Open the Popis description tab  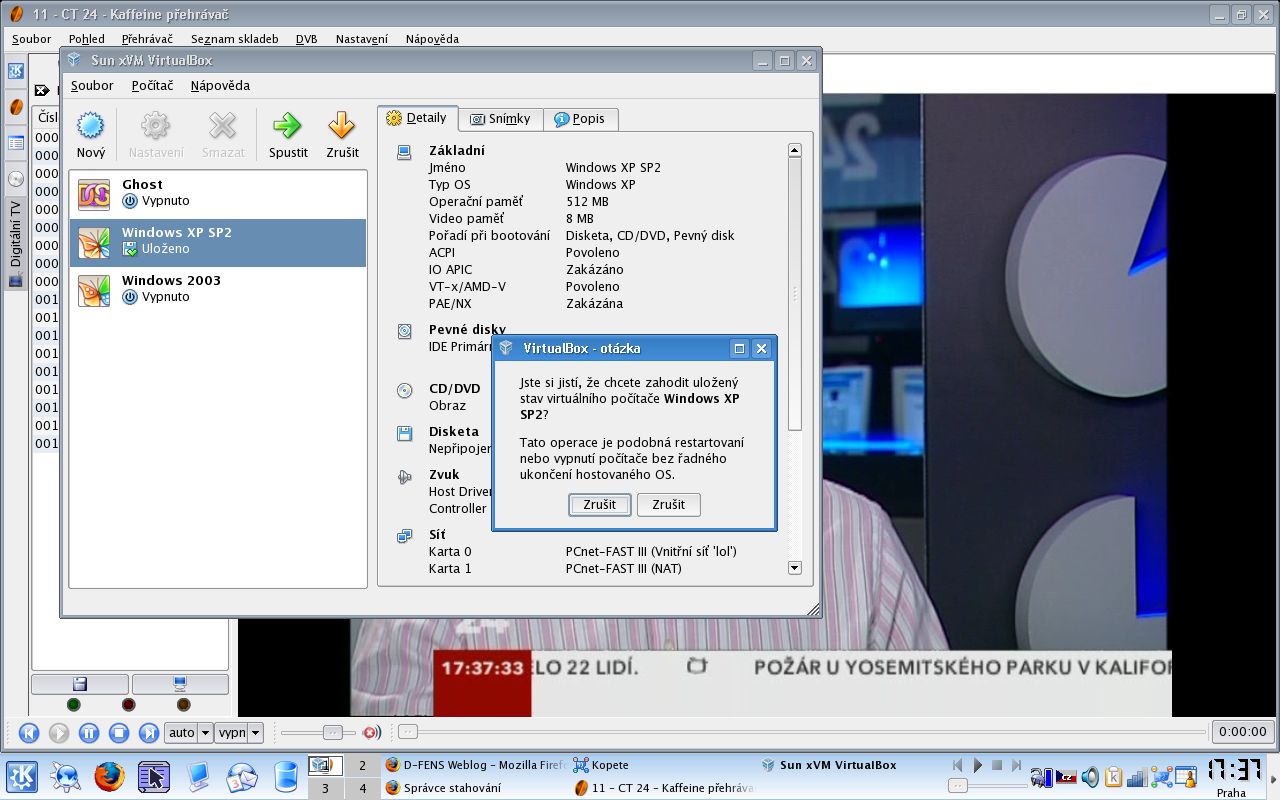(x=580, y=119)
